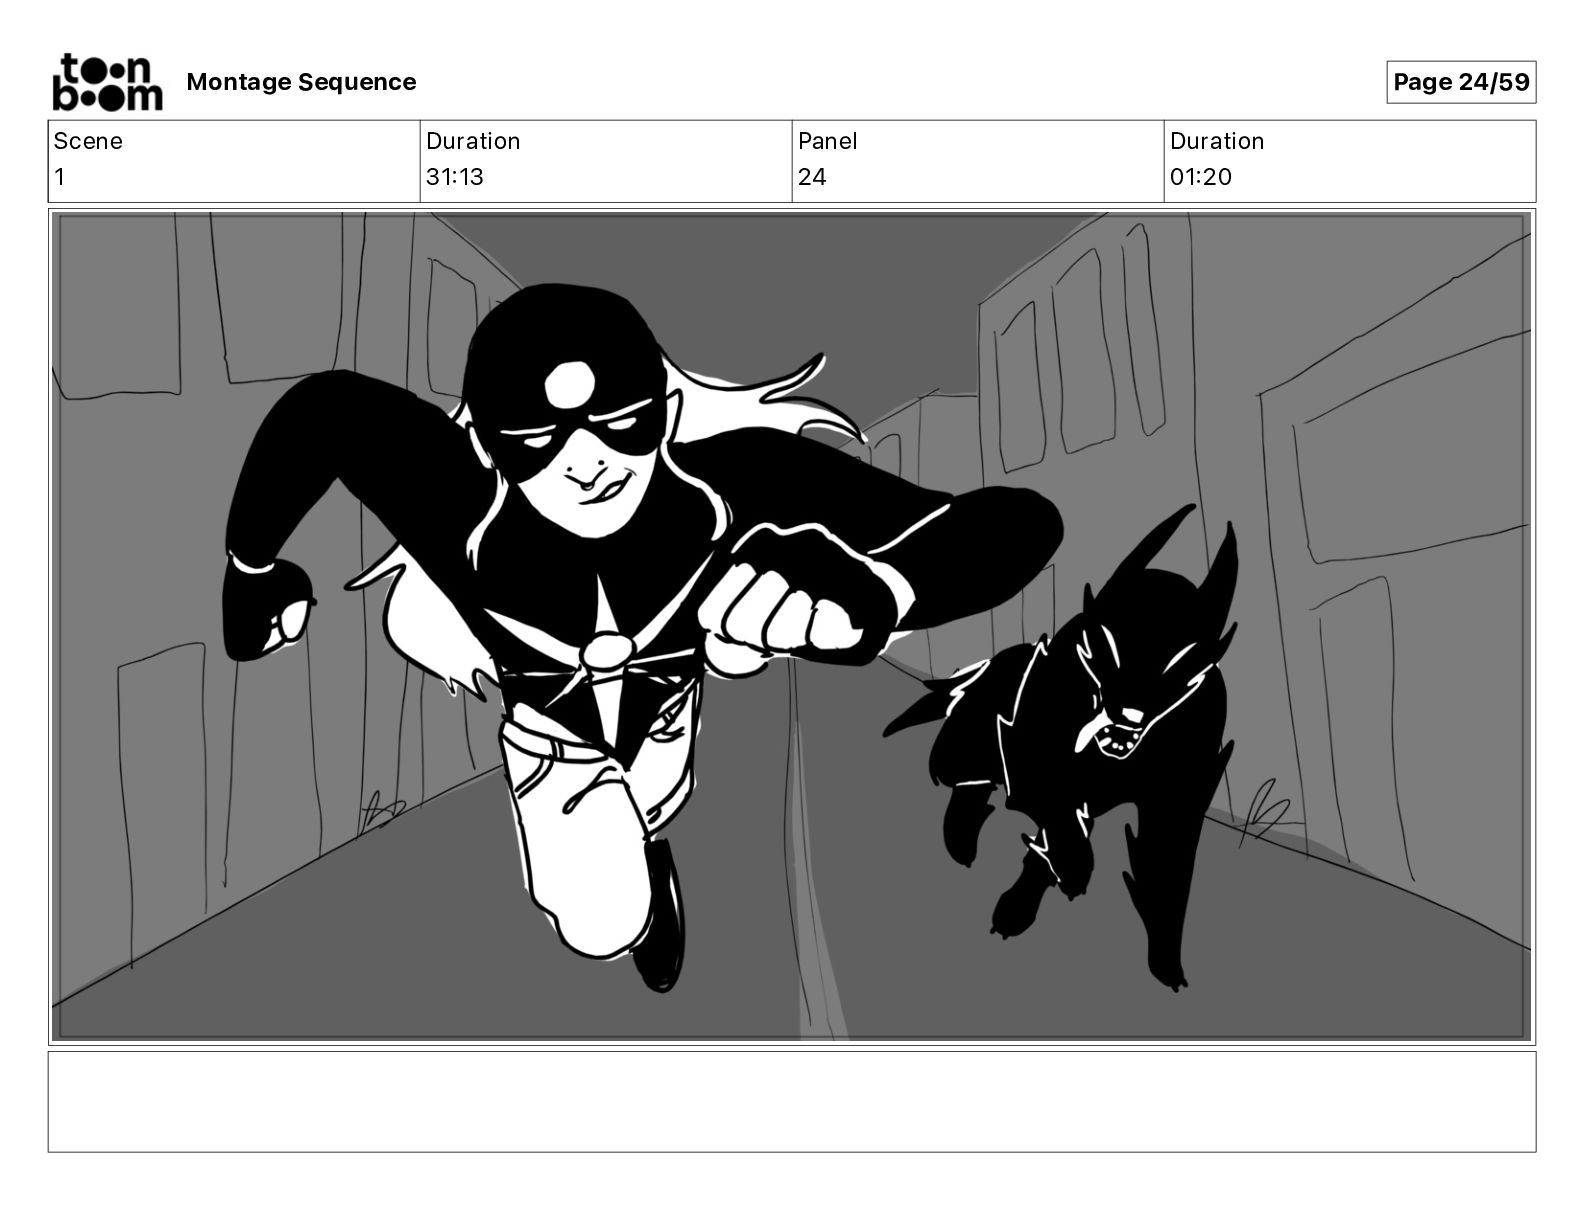Select panel number value '24'
The image size is (1584, 1224).
point(812,177)
